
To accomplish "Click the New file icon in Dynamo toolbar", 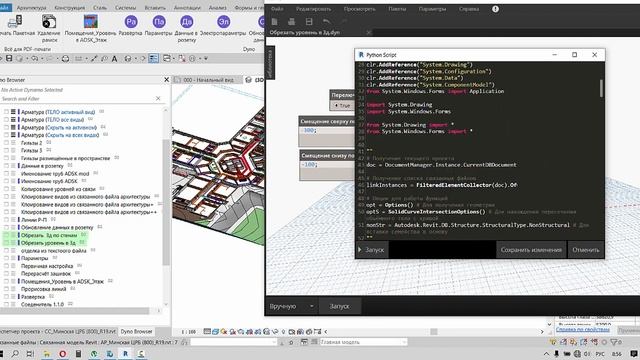I will (x=275, y=21).
